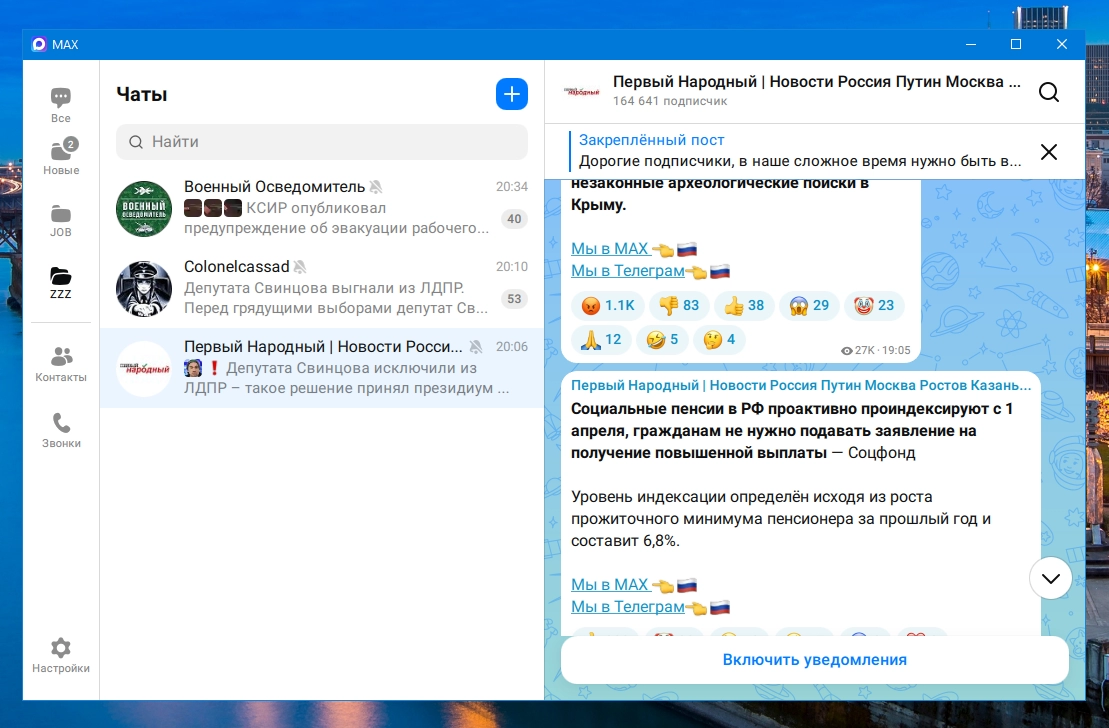Click the search magnifier in channel header
The height and width of the screenshot is (728, 1109).
point(1049,92)
